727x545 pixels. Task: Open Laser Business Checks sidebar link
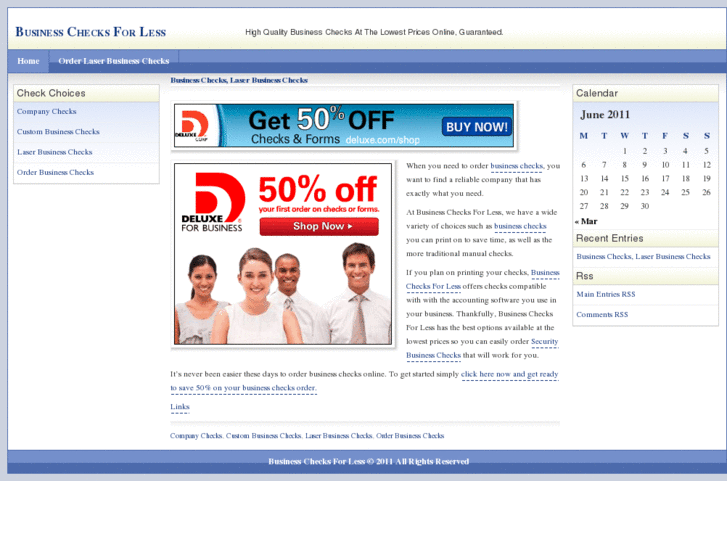(x=54, y=152)
